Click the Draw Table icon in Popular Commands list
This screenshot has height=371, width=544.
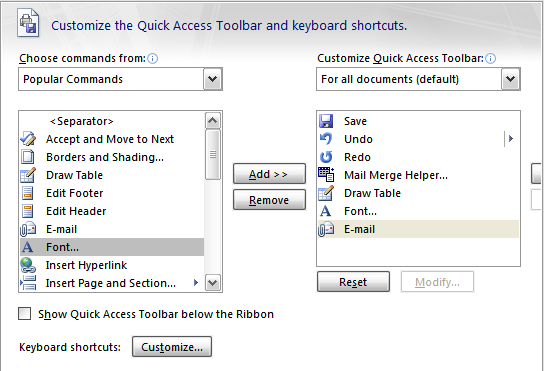[28, 175]
